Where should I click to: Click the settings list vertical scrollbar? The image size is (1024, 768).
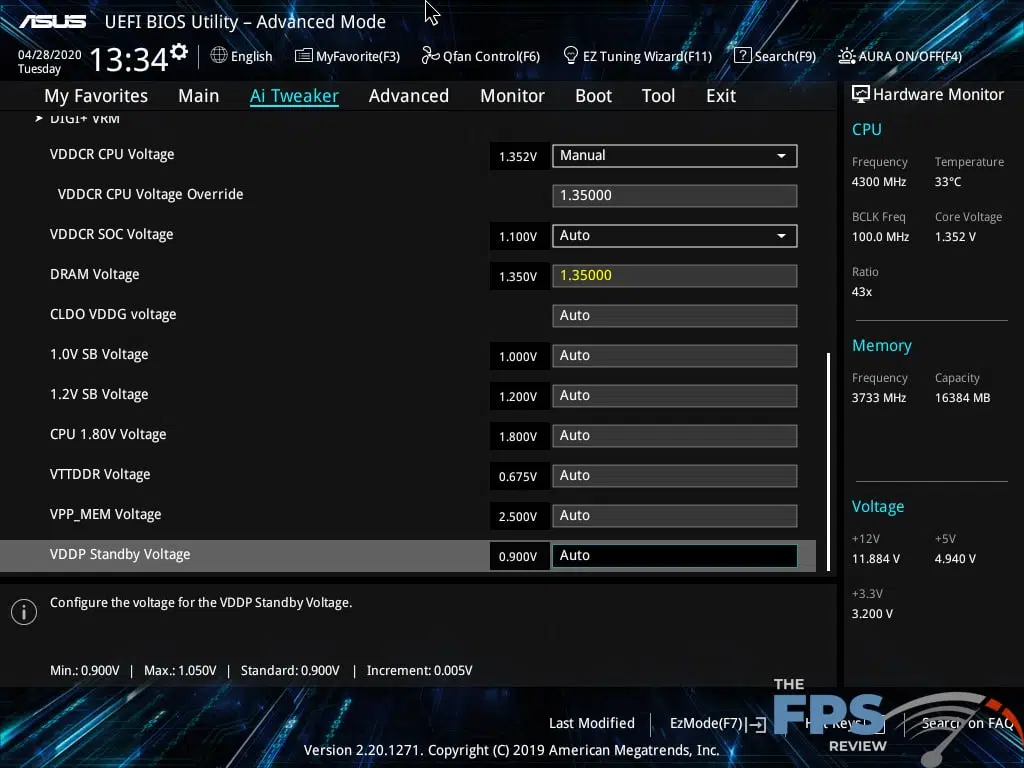828,462
